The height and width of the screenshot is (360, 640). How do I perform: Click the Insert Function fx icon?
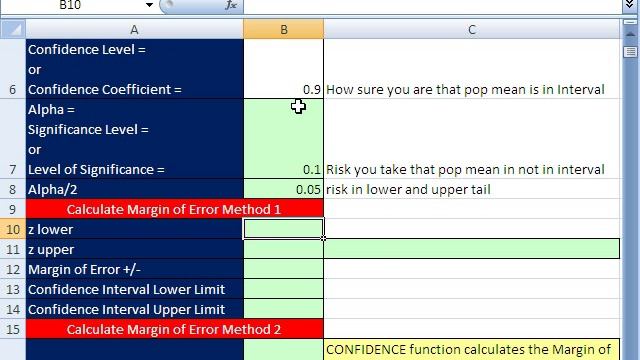tap(231, 5)
